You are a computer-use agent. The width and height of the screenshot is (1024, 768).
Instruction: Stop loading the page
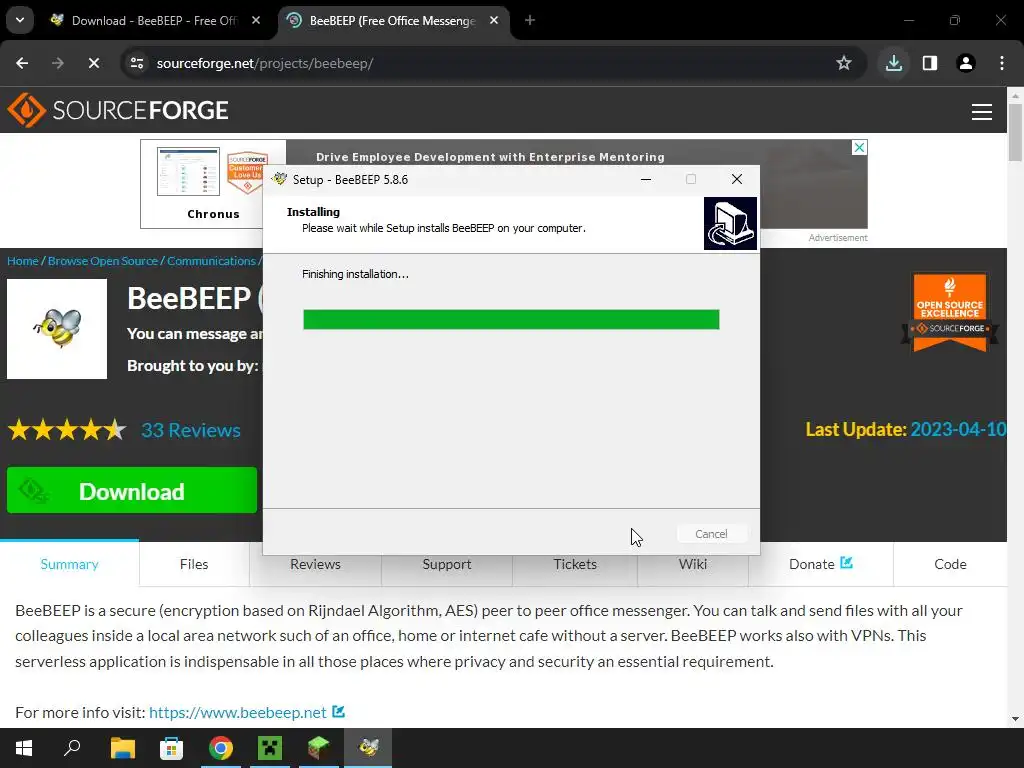pos(93,63)
